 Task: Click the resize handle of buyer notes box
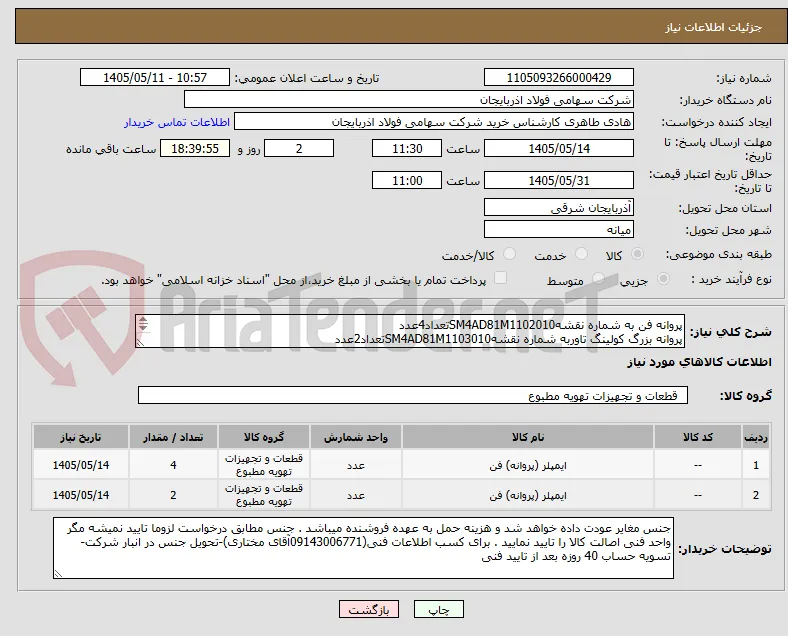tap(58, 573)
